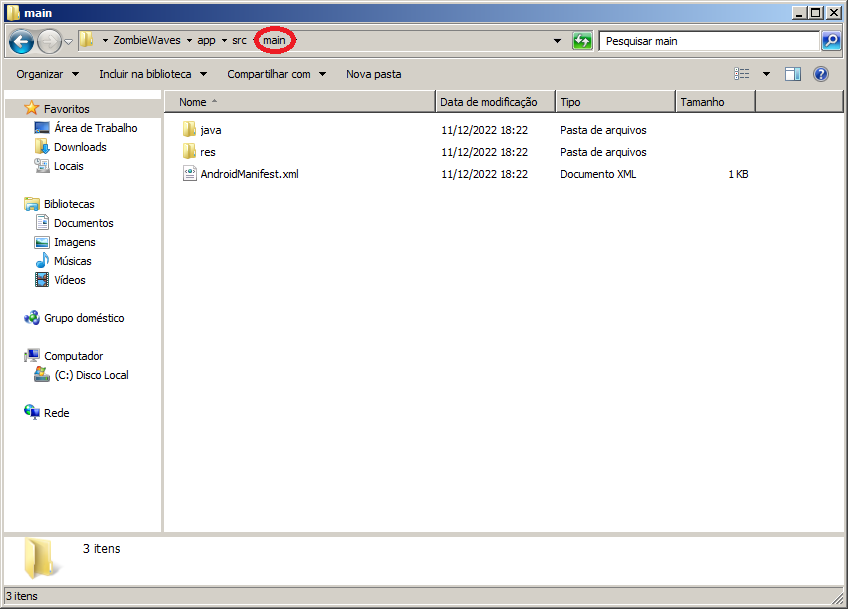Open Downloads in Favoritos

[80, 147]
